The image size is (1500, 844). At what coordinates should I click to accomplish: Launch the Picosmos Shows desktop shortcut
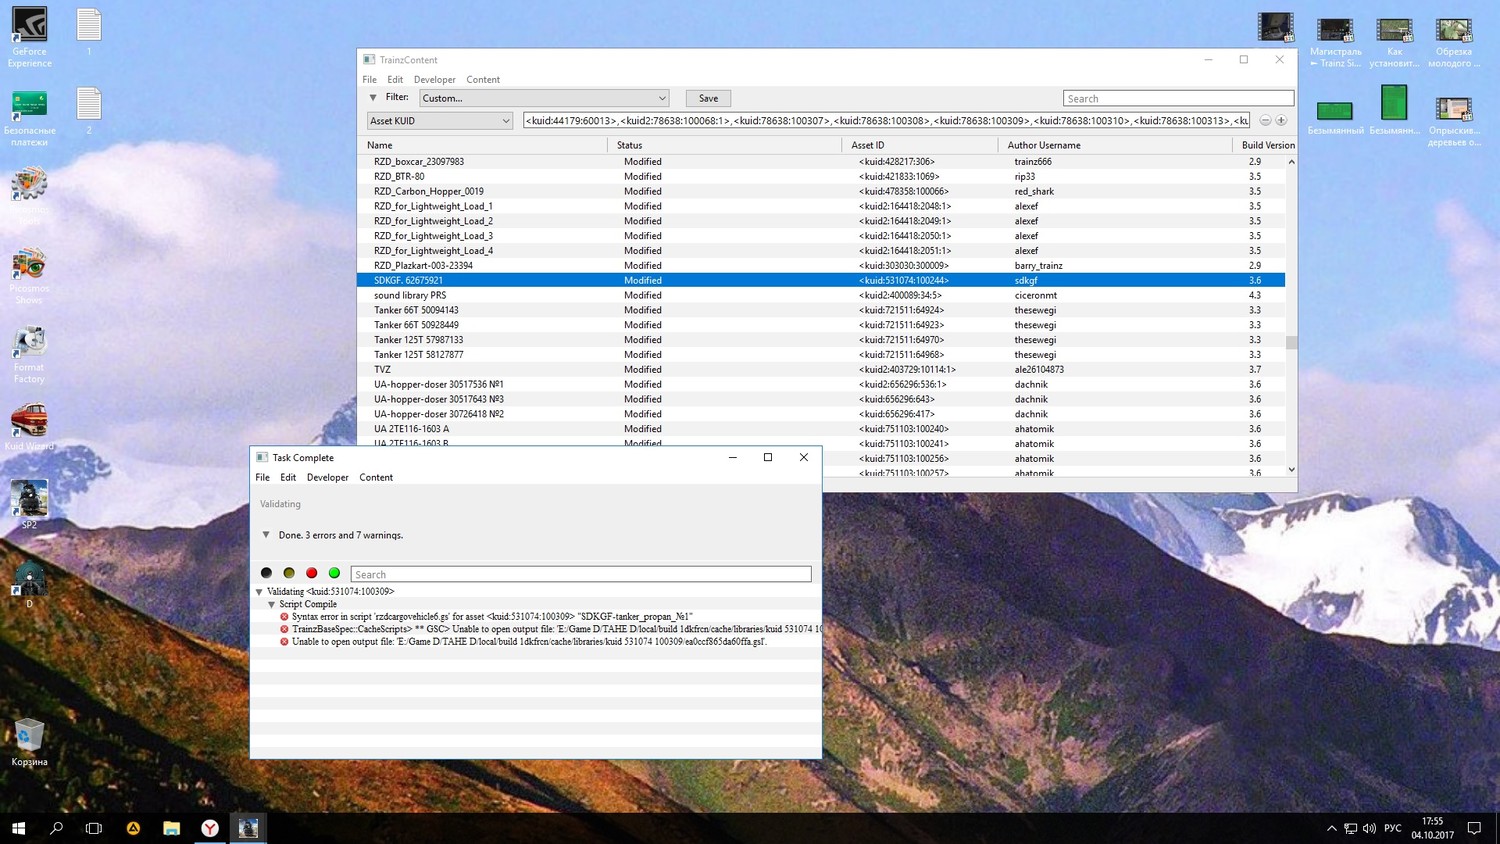click(x=29, y=275)
